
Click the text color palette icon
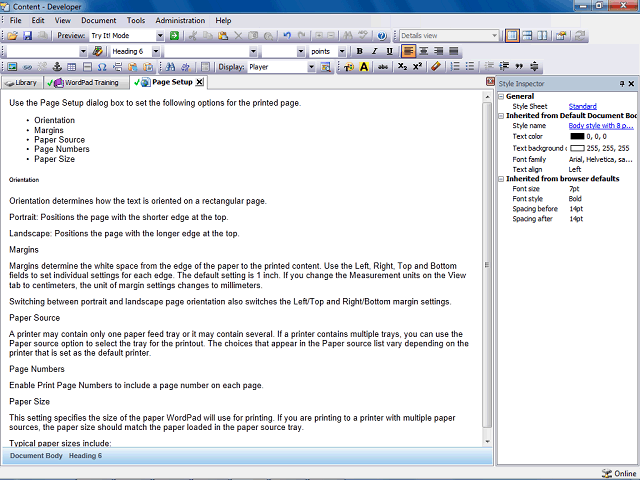pos(349,67)
